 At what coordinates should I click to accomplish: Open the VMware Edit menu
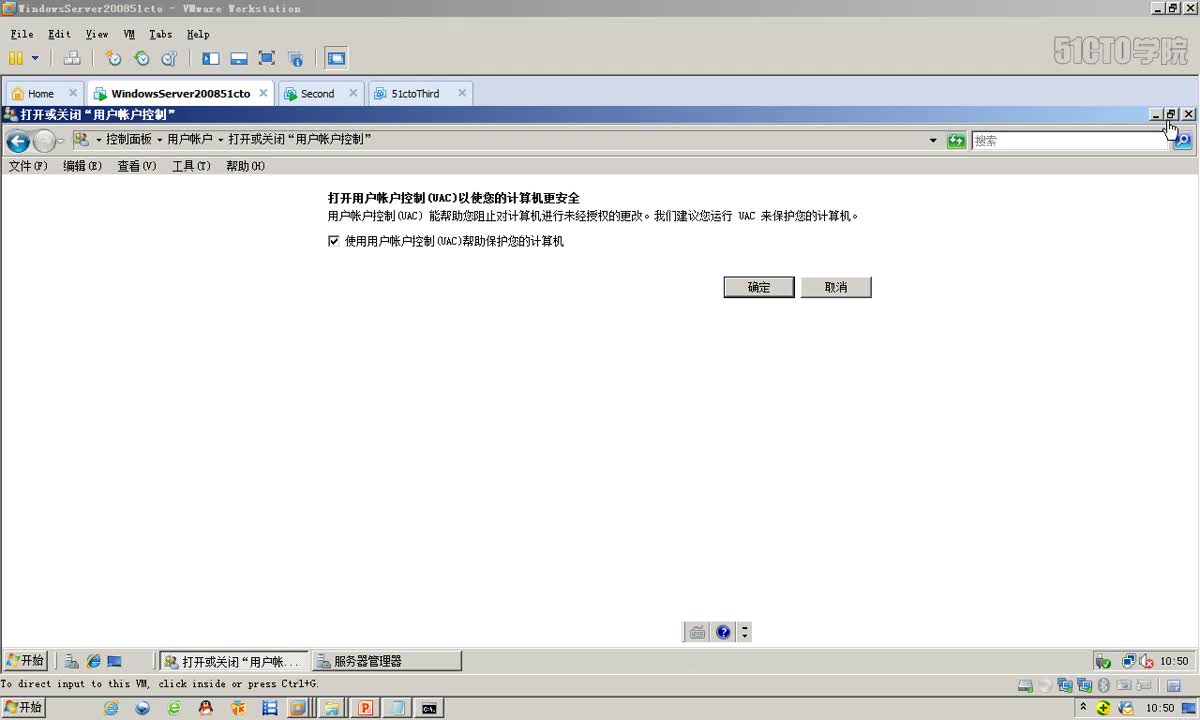(60, 34)
